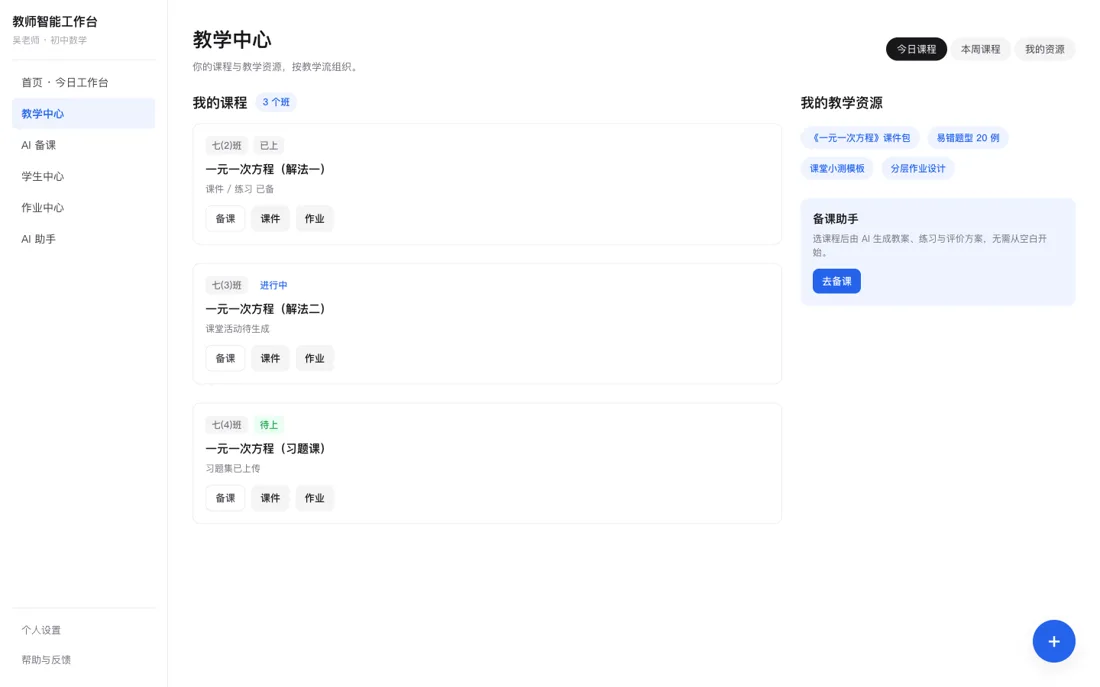Open 分层作业设计 resource tag
Image resolution: width=1100 pixels, height=687 pixels.
918,168
